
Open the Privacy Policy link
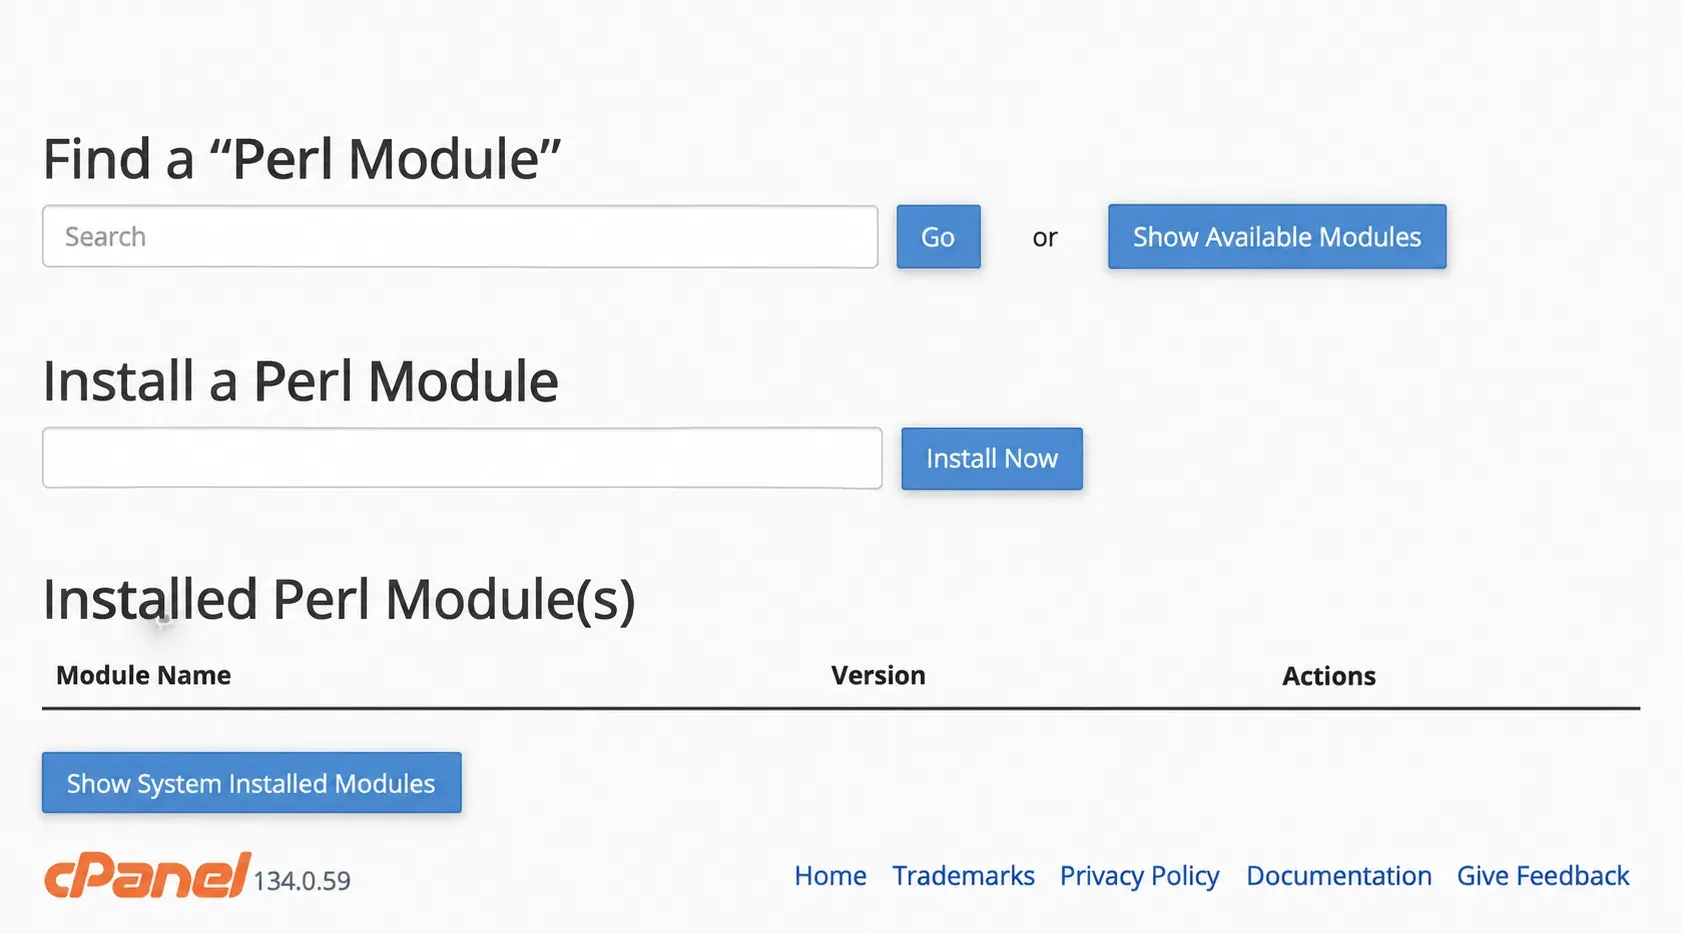click(x=1139, y=877)
